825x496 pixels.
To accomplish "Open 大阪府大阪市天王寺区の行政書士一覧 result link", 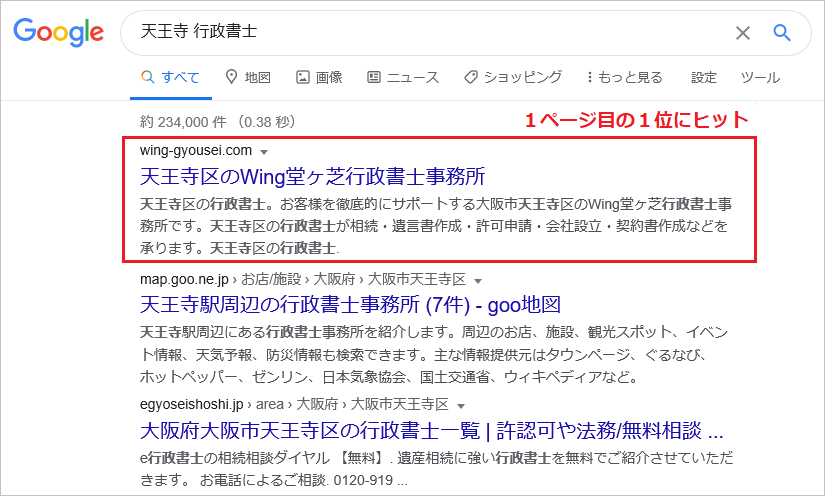I will (431, 431).
